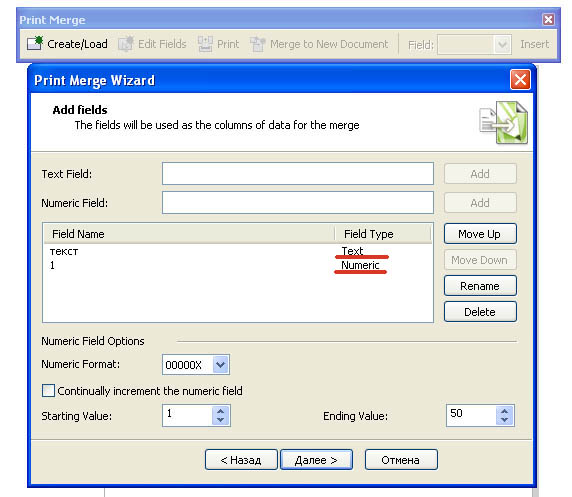The image size is (572, 497).
Task: Open the Numeric Format dropdown
Action: (x=220, y=364)
